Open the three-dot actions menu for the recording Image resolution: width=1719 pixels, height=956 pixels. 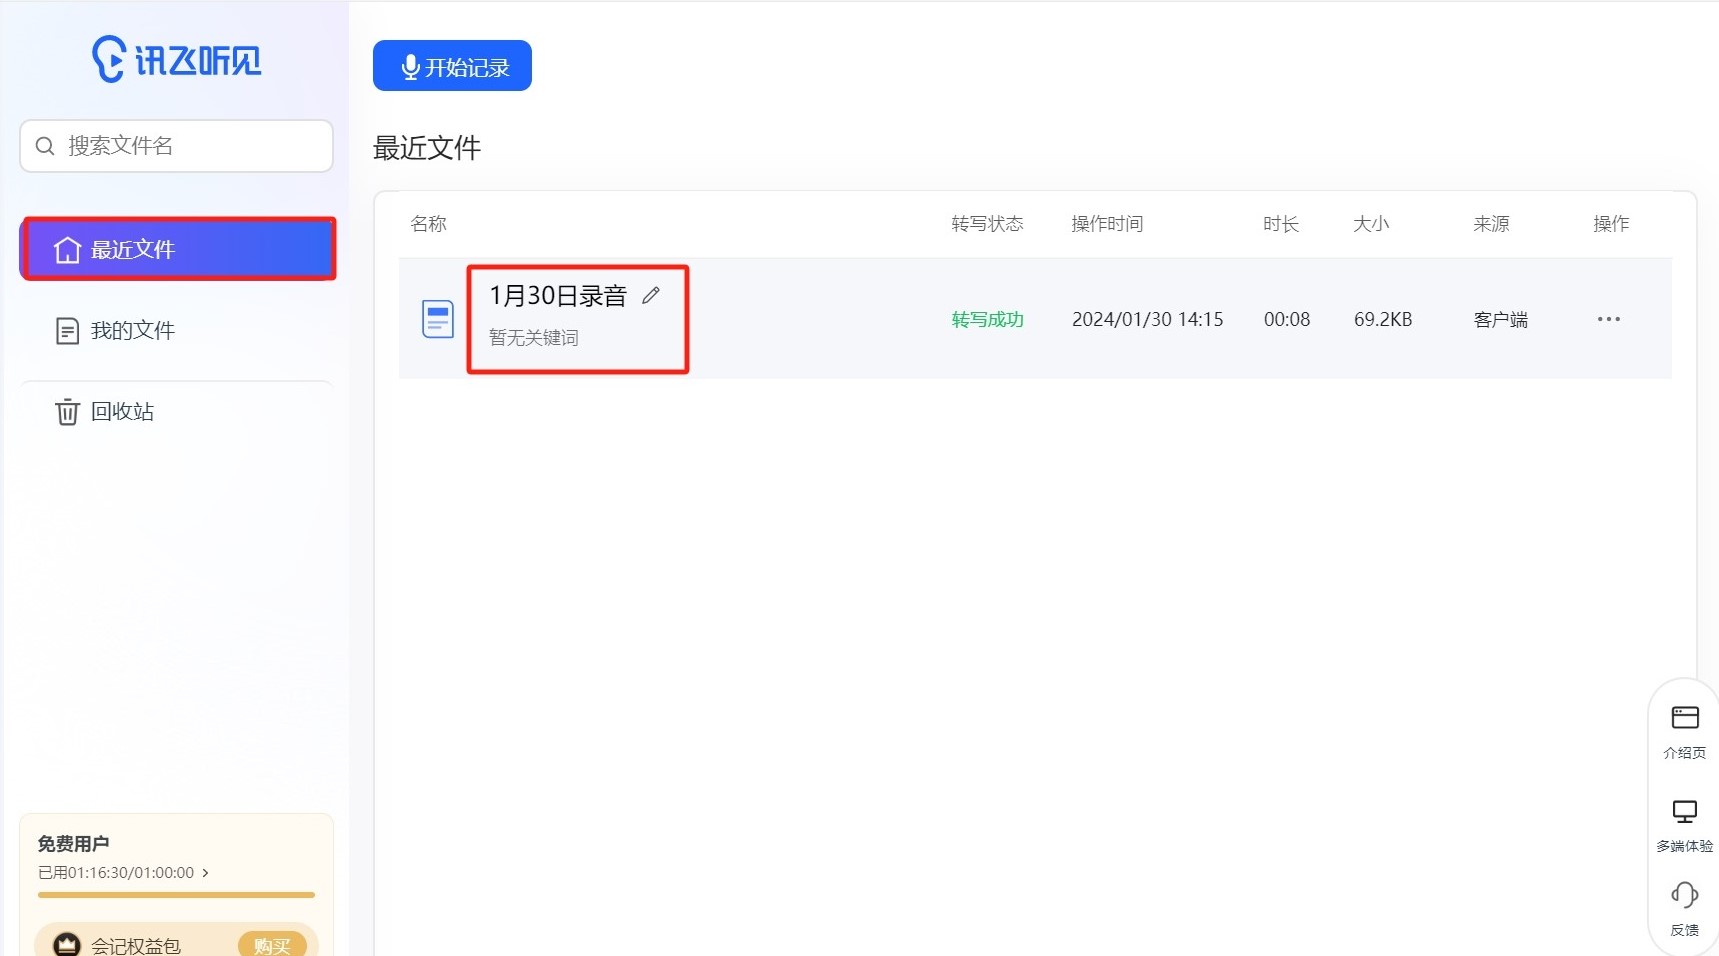click(1608, 319)
